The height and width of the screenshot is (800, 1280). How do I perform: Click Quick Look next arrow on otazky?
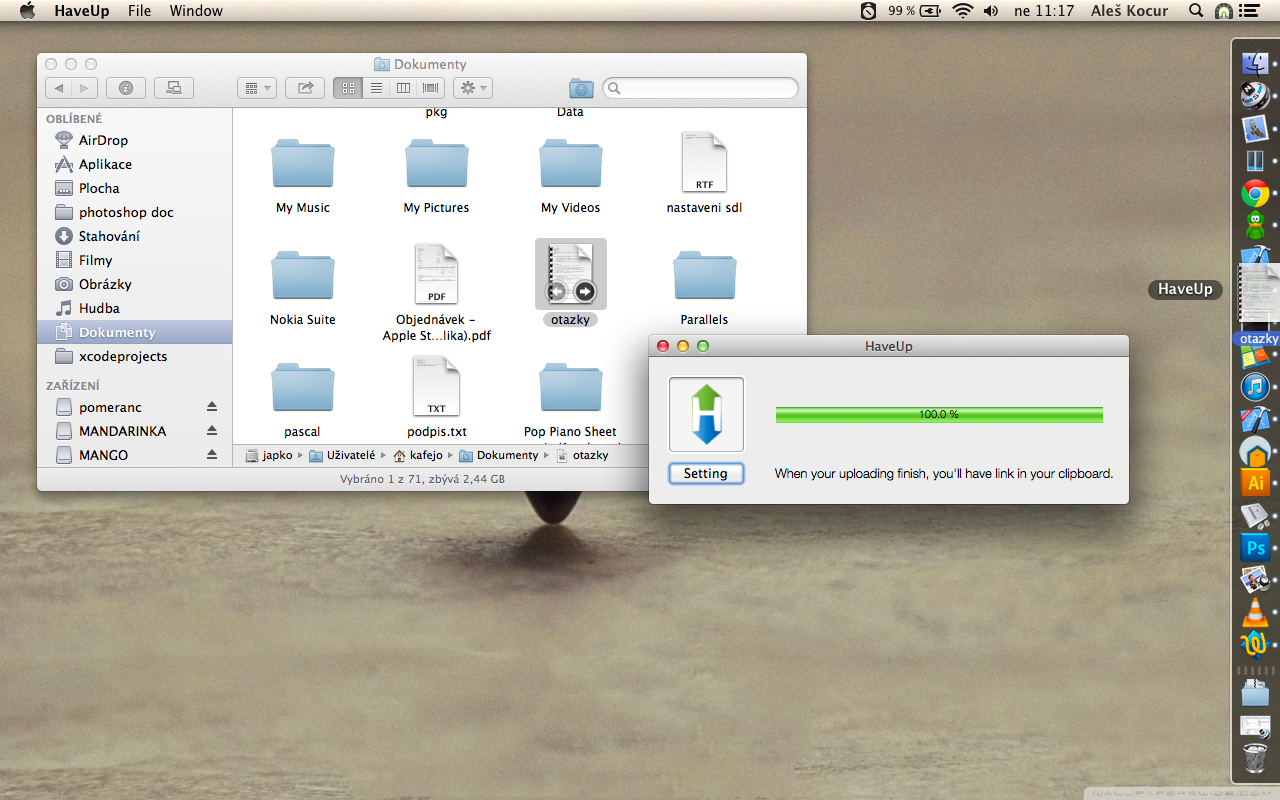point(585,292)
